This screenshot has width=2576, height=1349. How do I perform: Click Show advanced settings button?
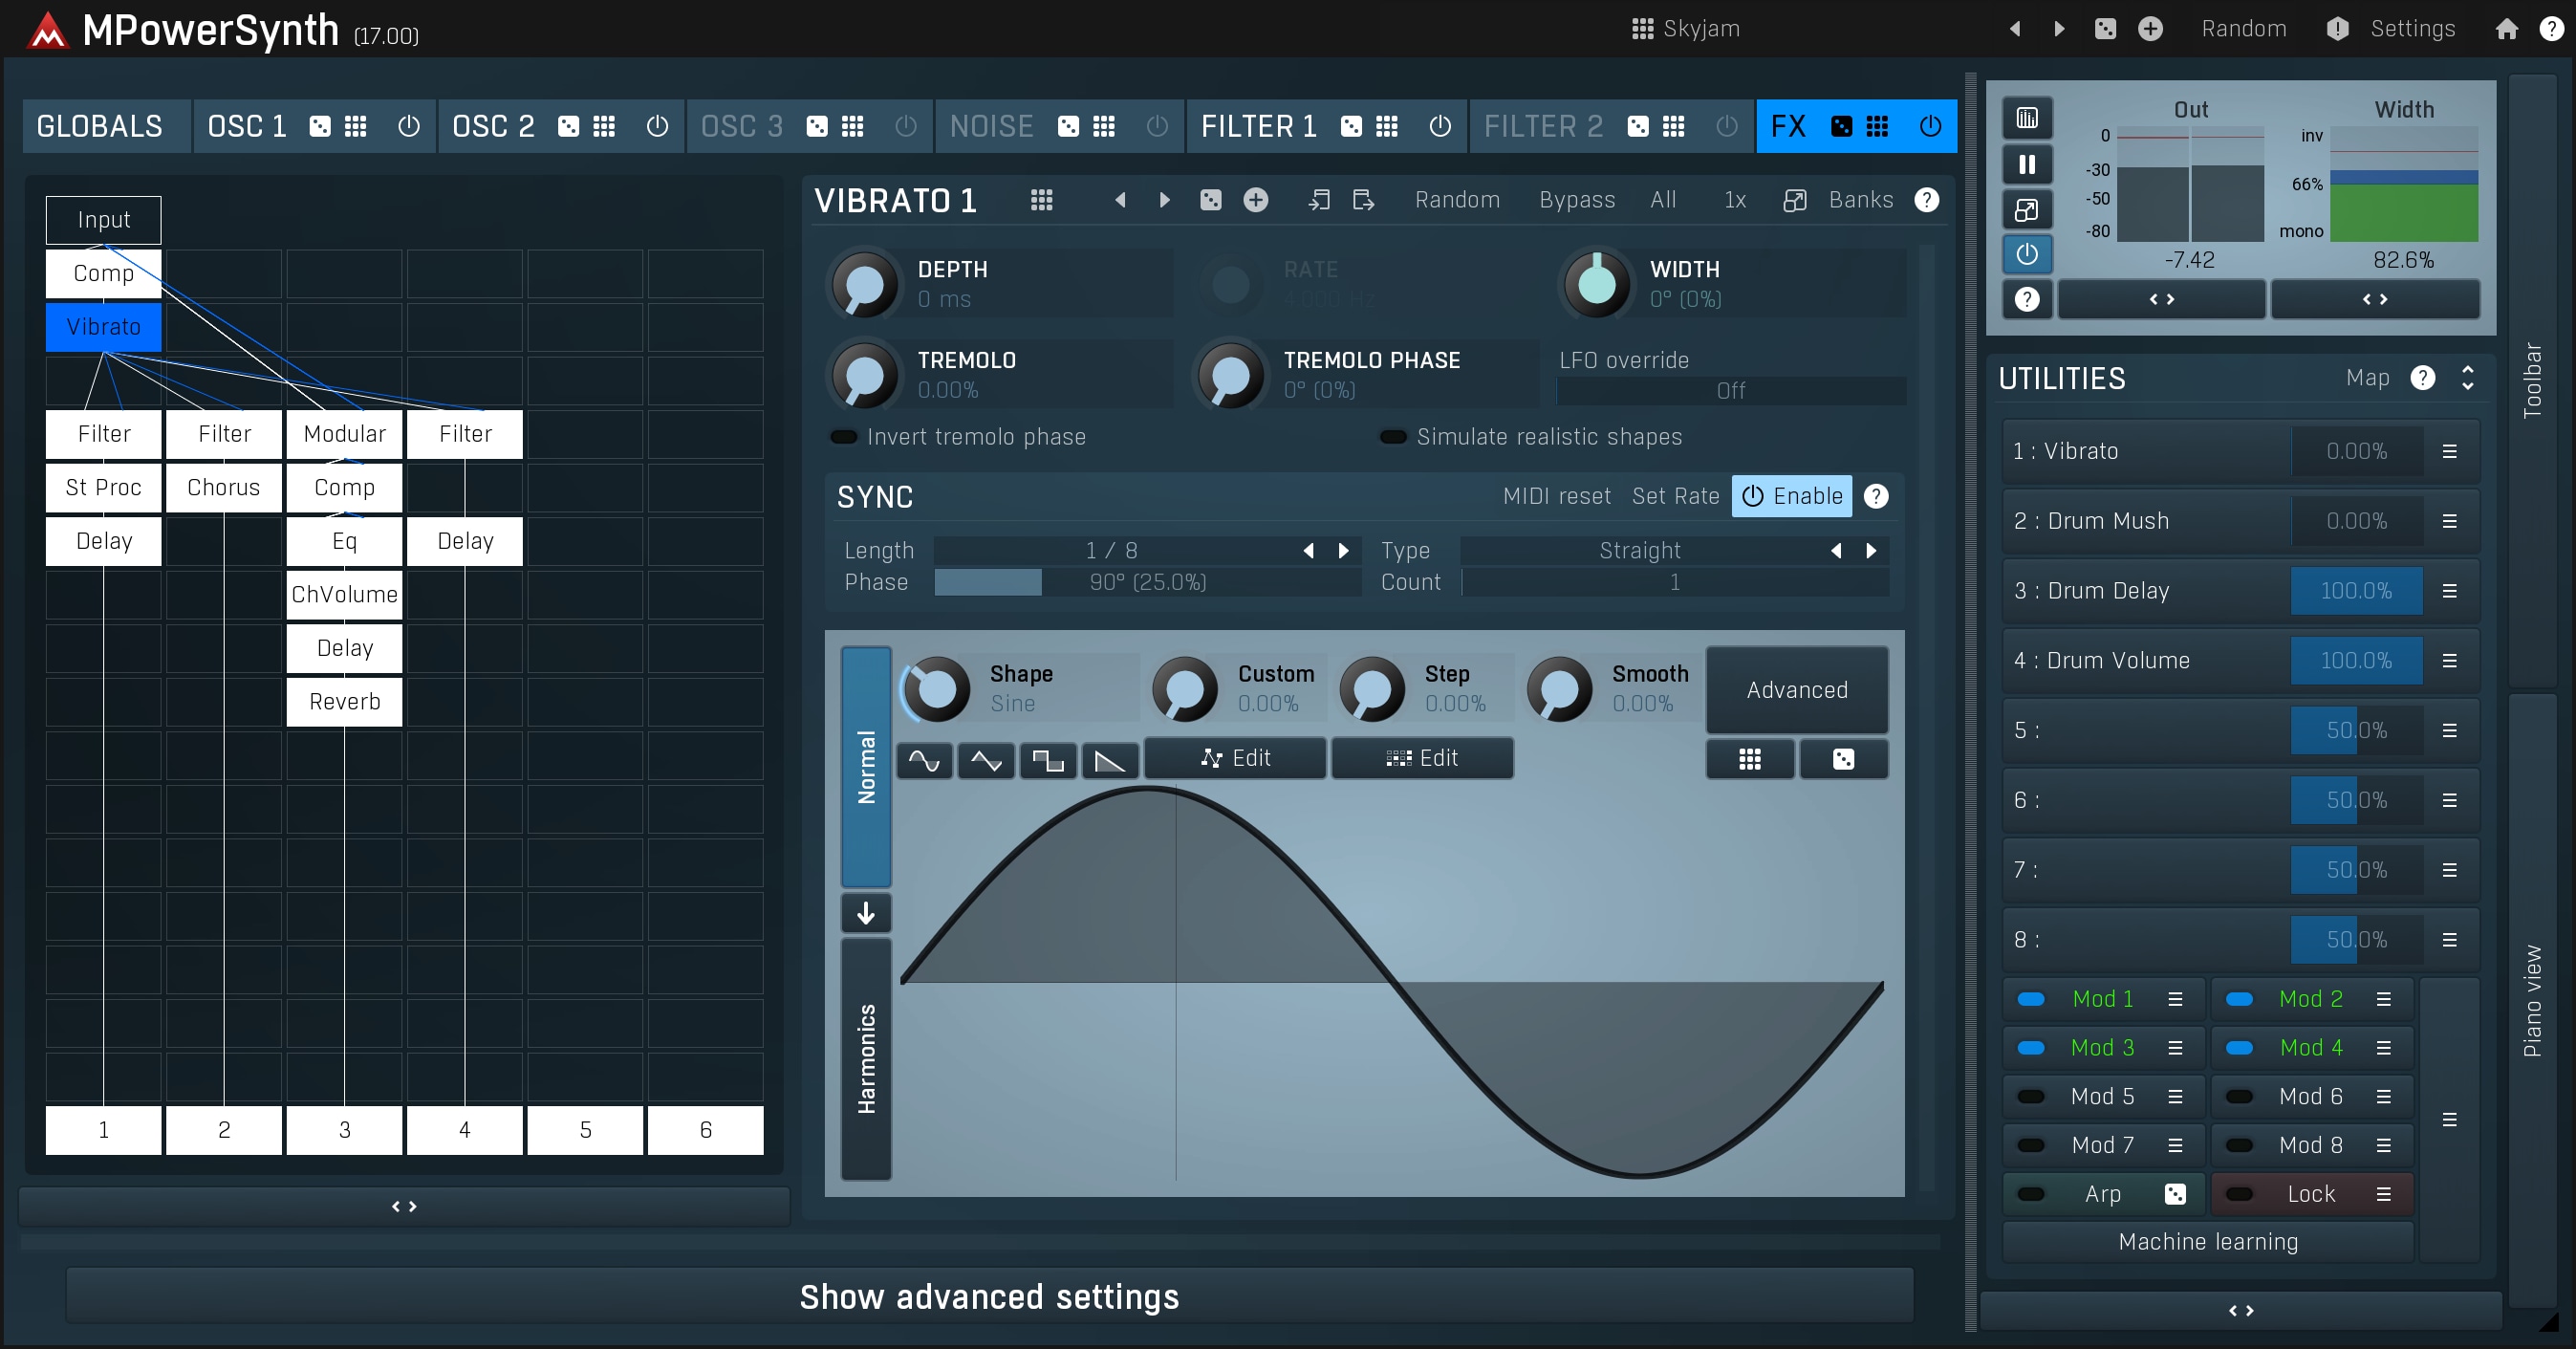point(989,1296)
